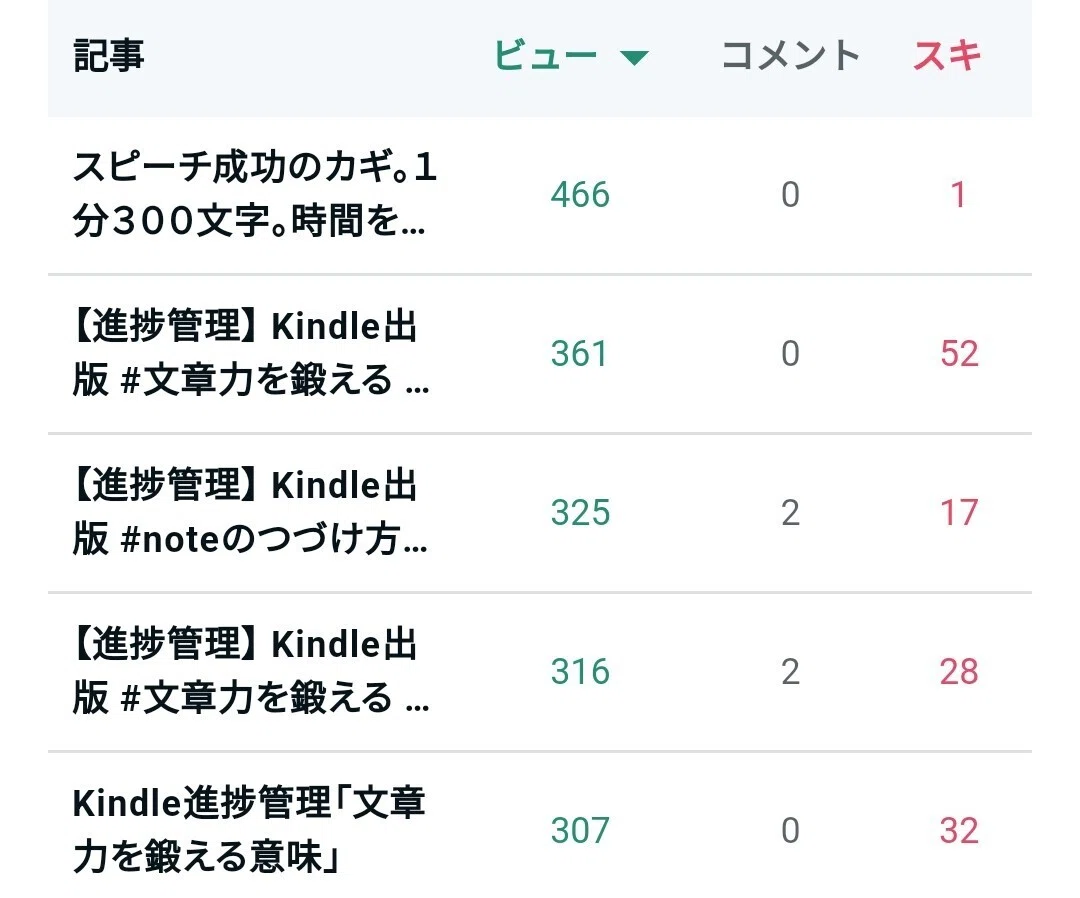Image resolution: width=1080 pixels, height=898 pixels.
Task: Click the コメント column header
Action: pos(791,55)
